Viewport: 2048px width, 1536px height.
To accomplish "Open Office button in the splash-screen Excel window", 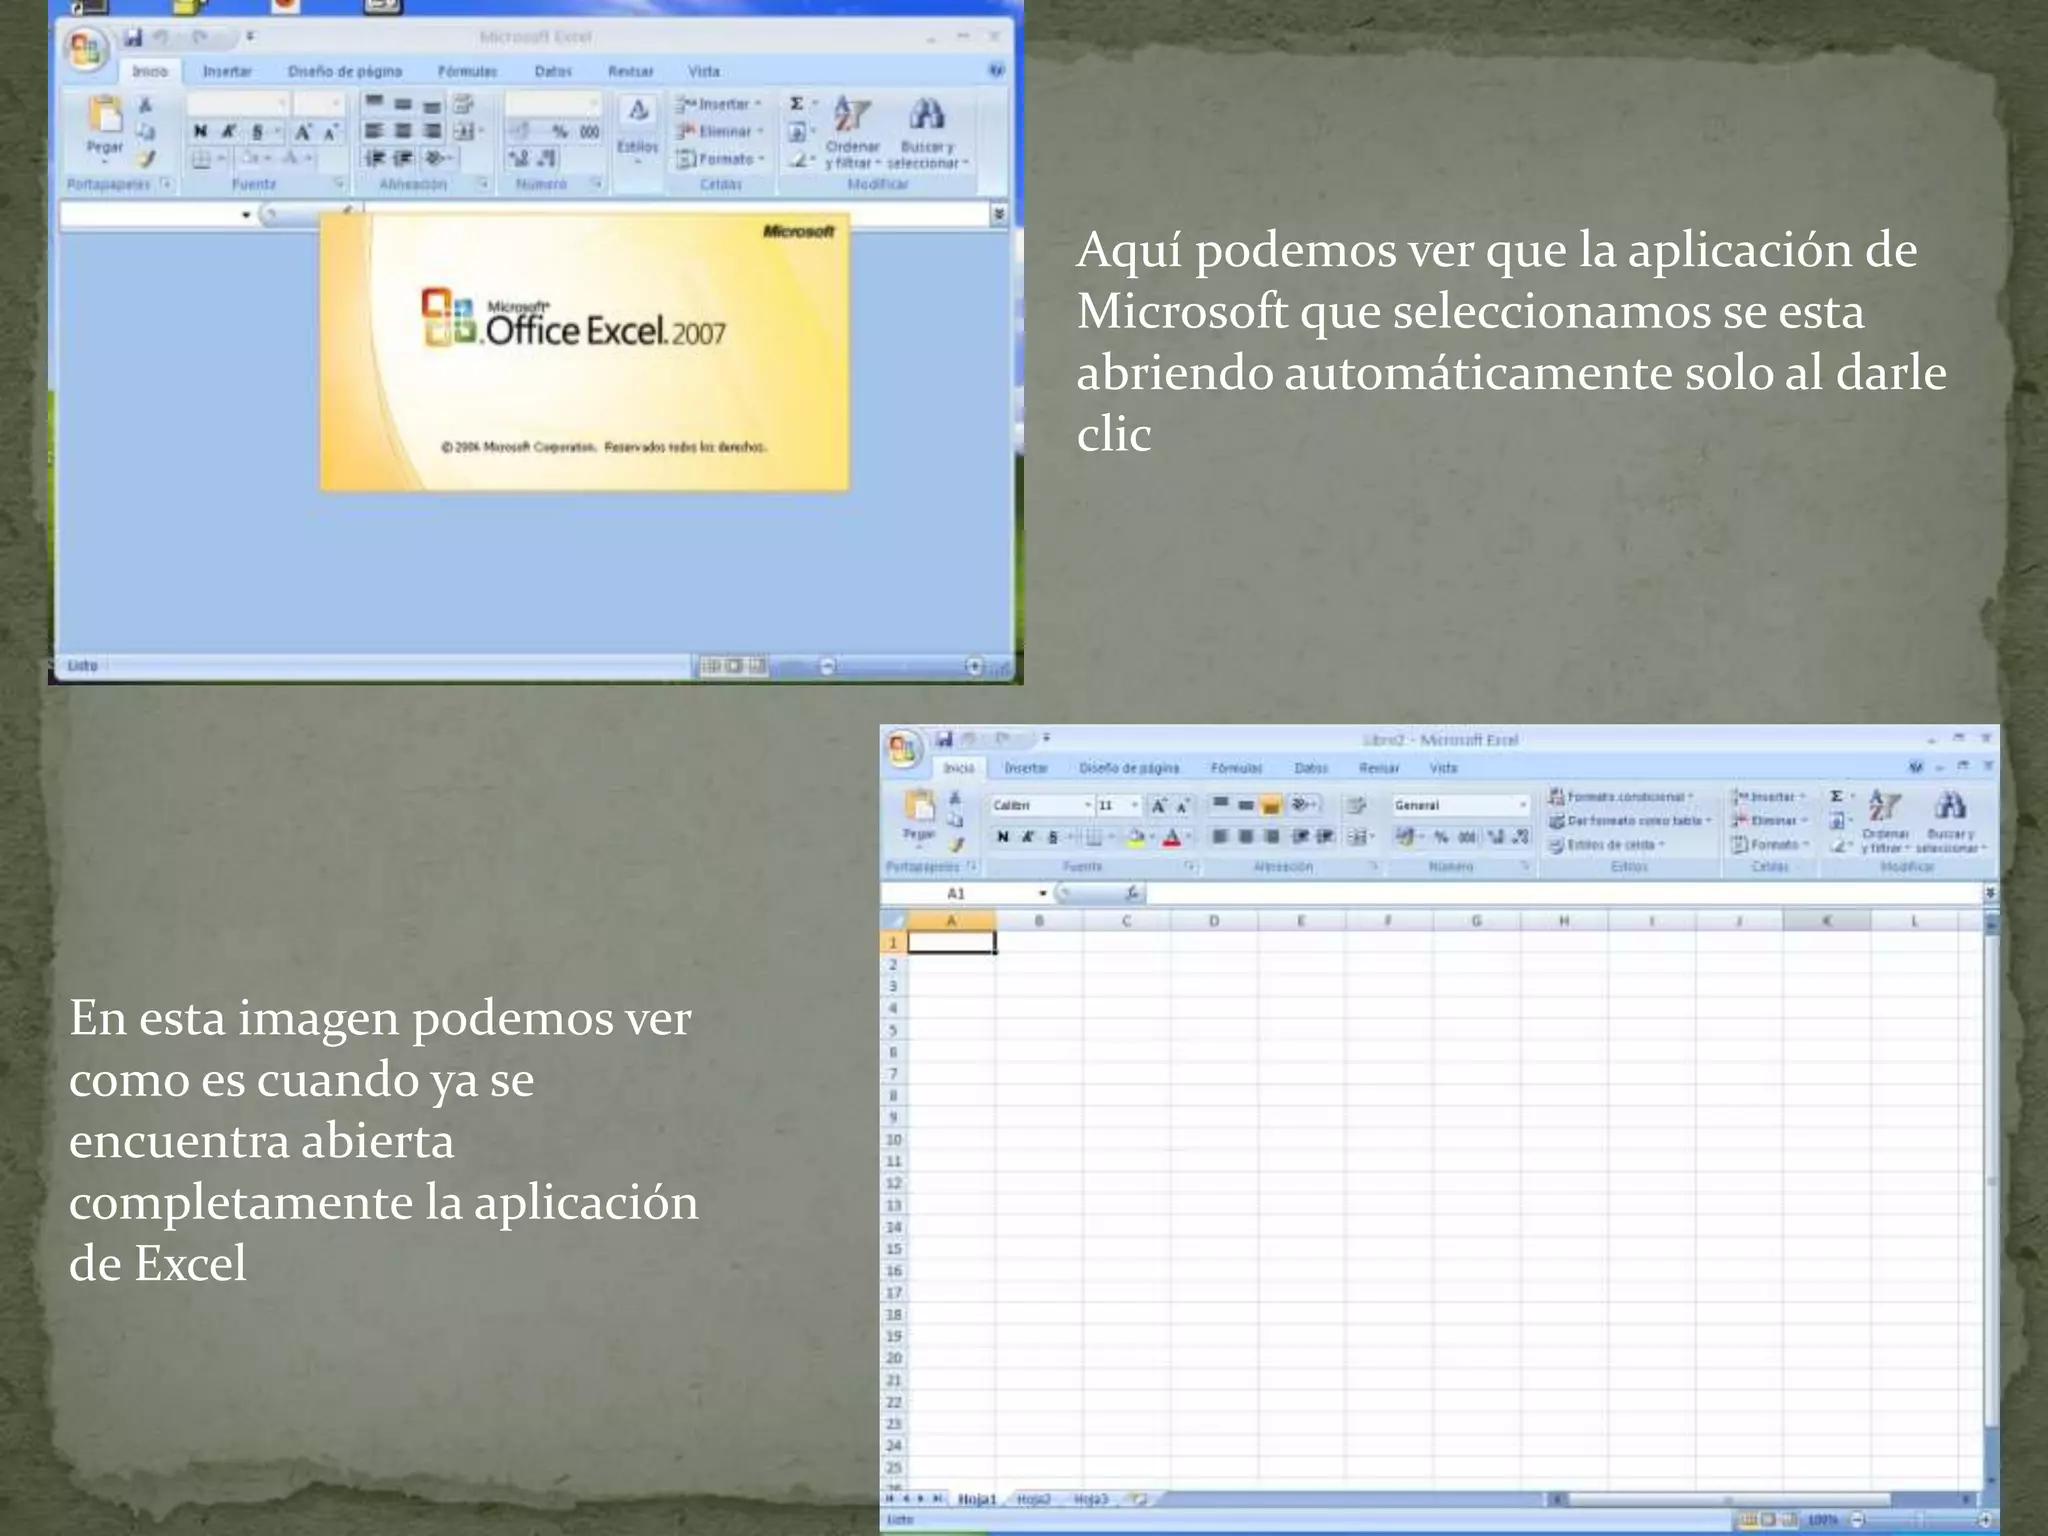I will tap(85, 48).
